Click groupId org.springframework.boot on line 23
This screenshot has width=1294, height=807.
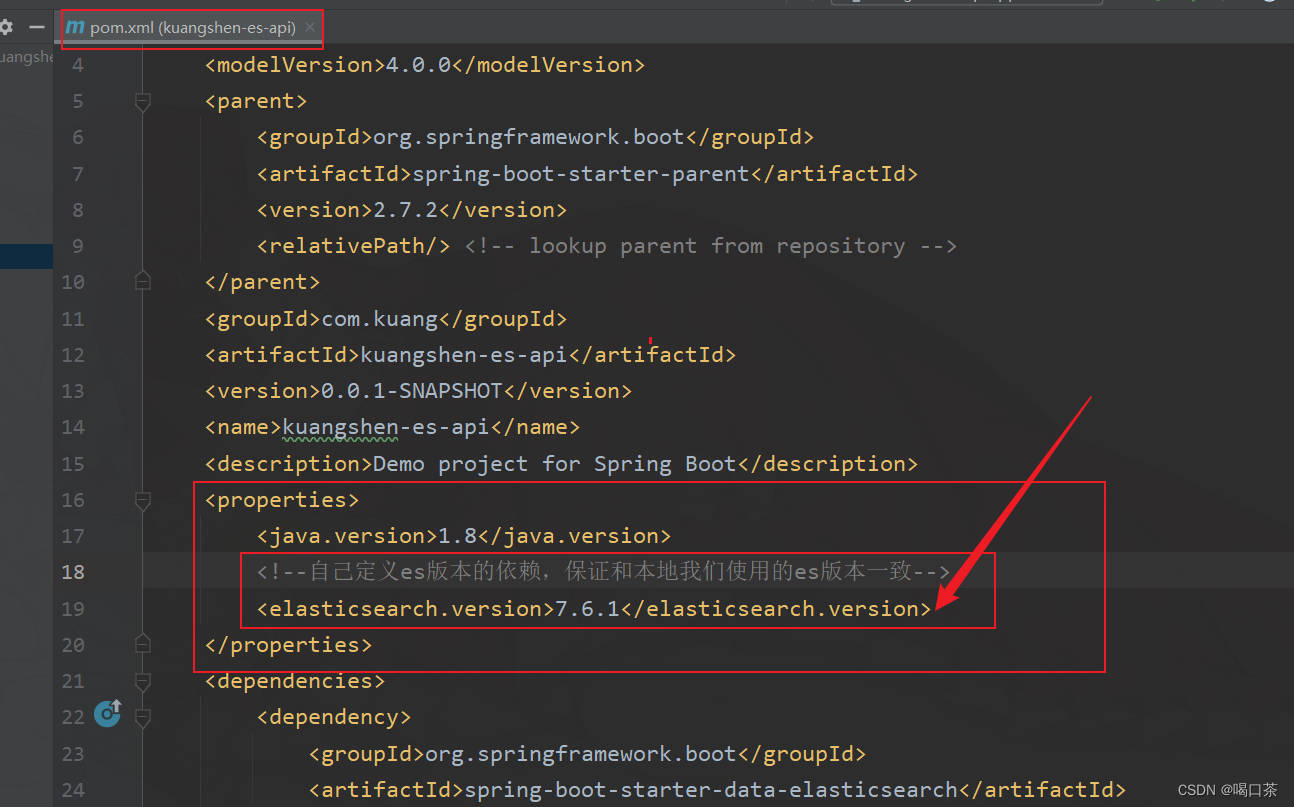point(587,754)
